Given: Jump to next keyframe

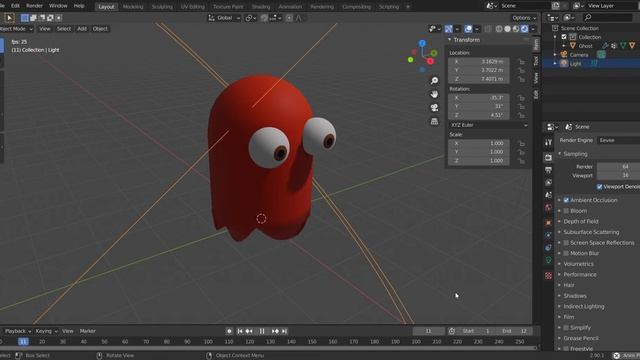Looking at the screenshot, I should [x=276, y=331].
